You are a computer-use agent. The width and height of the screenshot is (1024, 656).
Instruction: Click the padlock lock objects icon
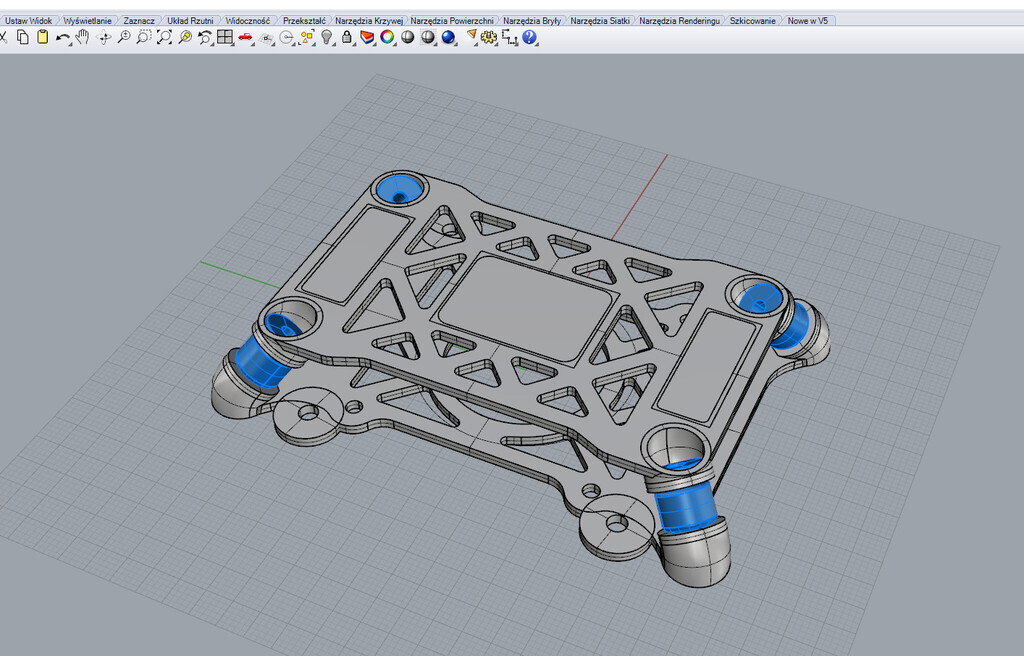pyautogui.click(x=346, y=37)
